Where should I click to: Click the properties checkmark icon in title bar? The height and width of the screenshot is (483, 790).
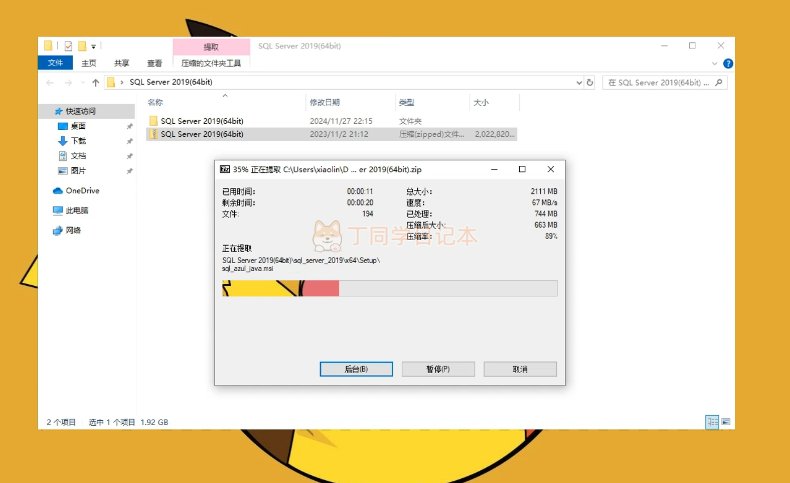click(68, 46)
